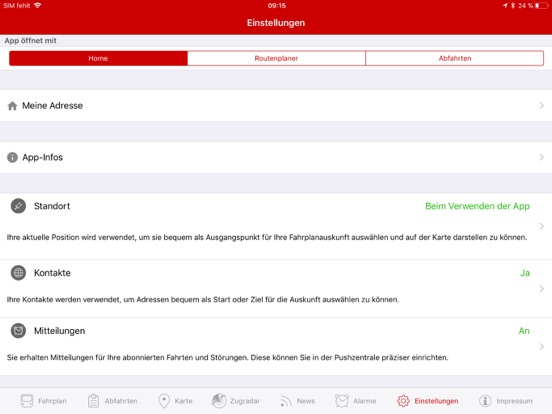The height and width of the screenshot is (414, 552).
Task: Tap the location arrow status icon
Action: [505, 6]
